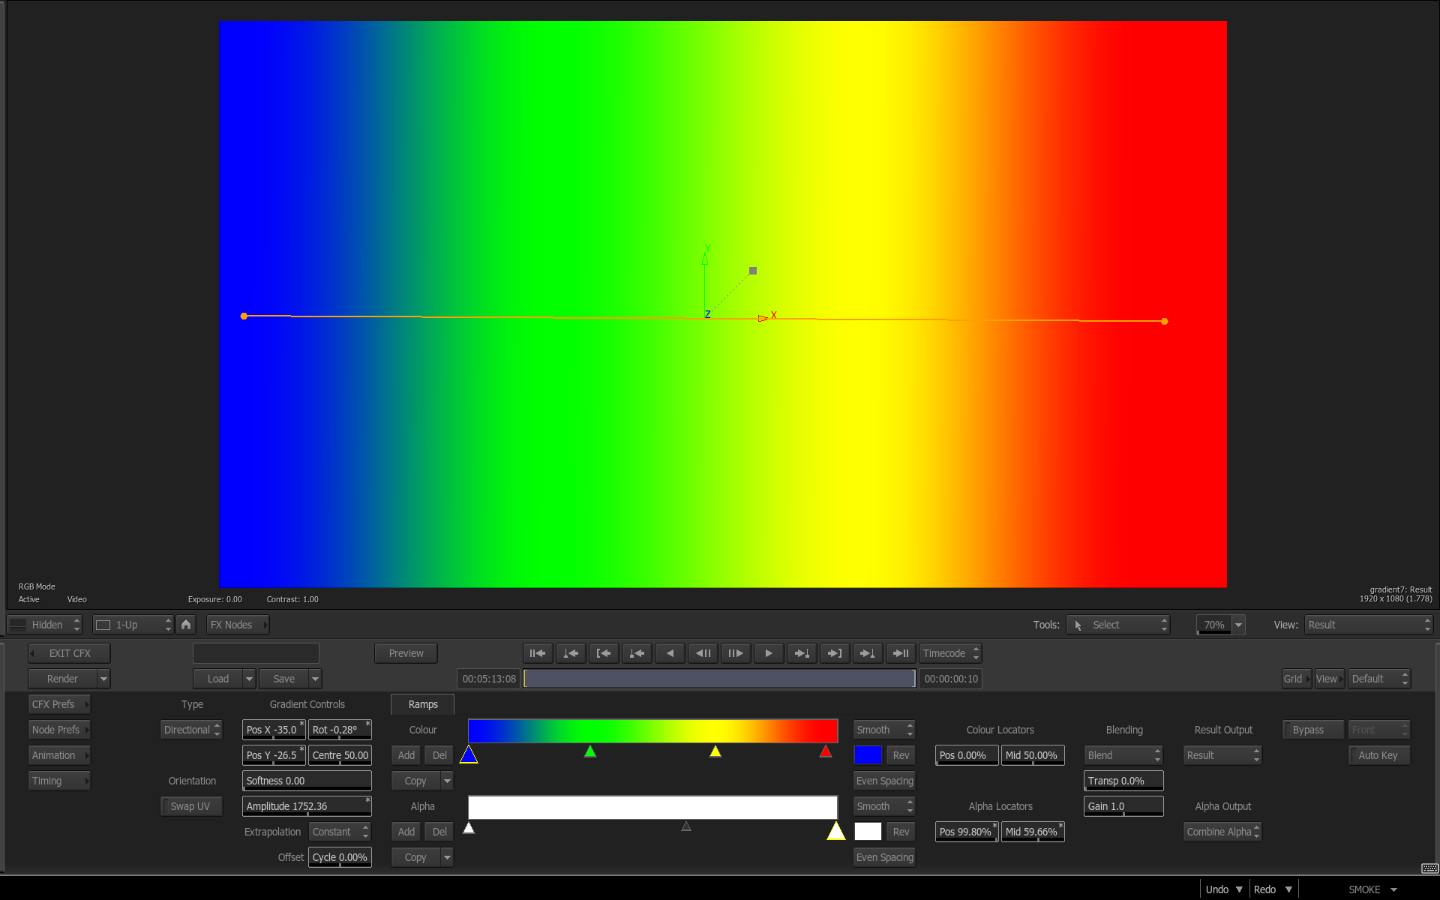Step forward one frame
Screen dimensions: 1440x900
coord(735,654)
